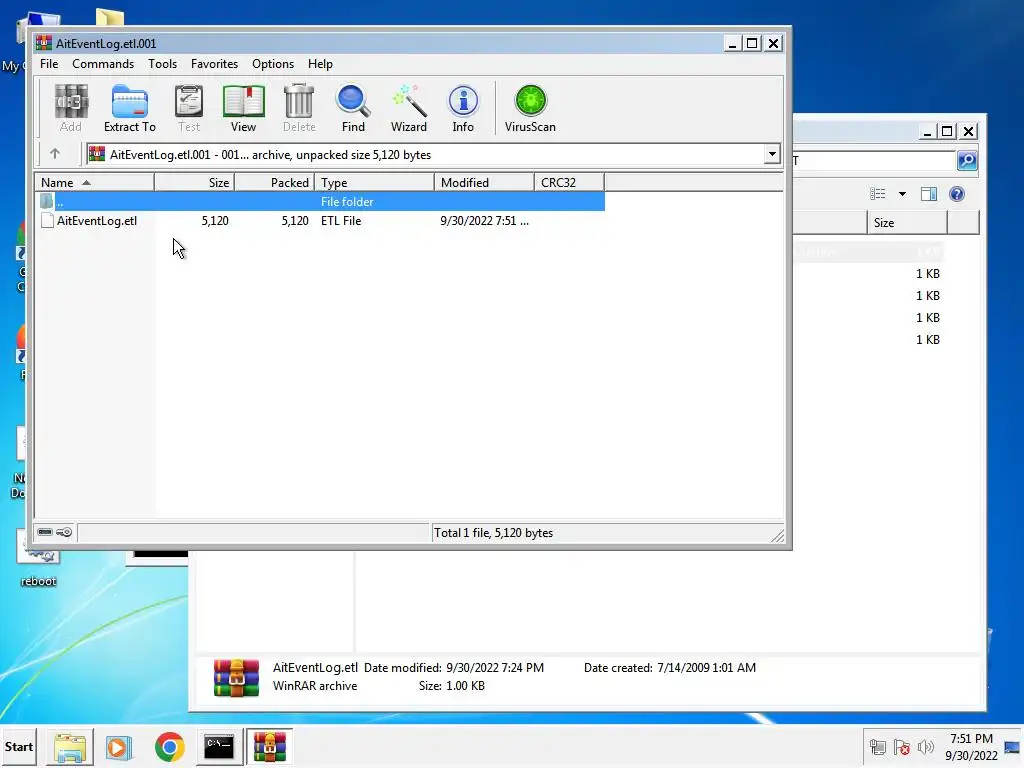The height and width of the screenshot is (768, 1024).
Task: Click "Total 1 file, 5,120 bytes" status text
Action: click(493, 533)
